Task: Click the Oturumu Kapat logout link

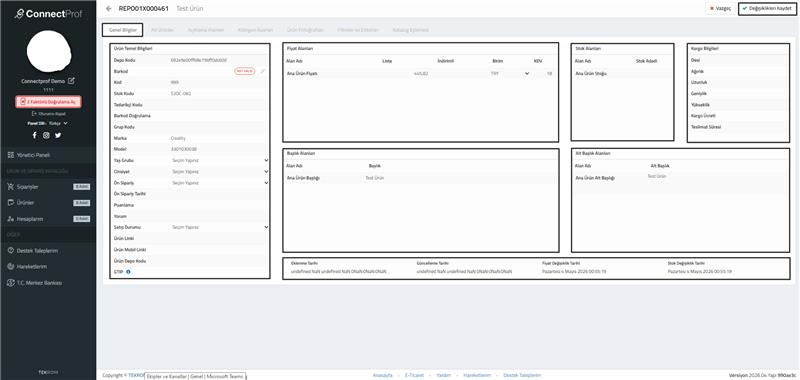Action: point(48,114)
